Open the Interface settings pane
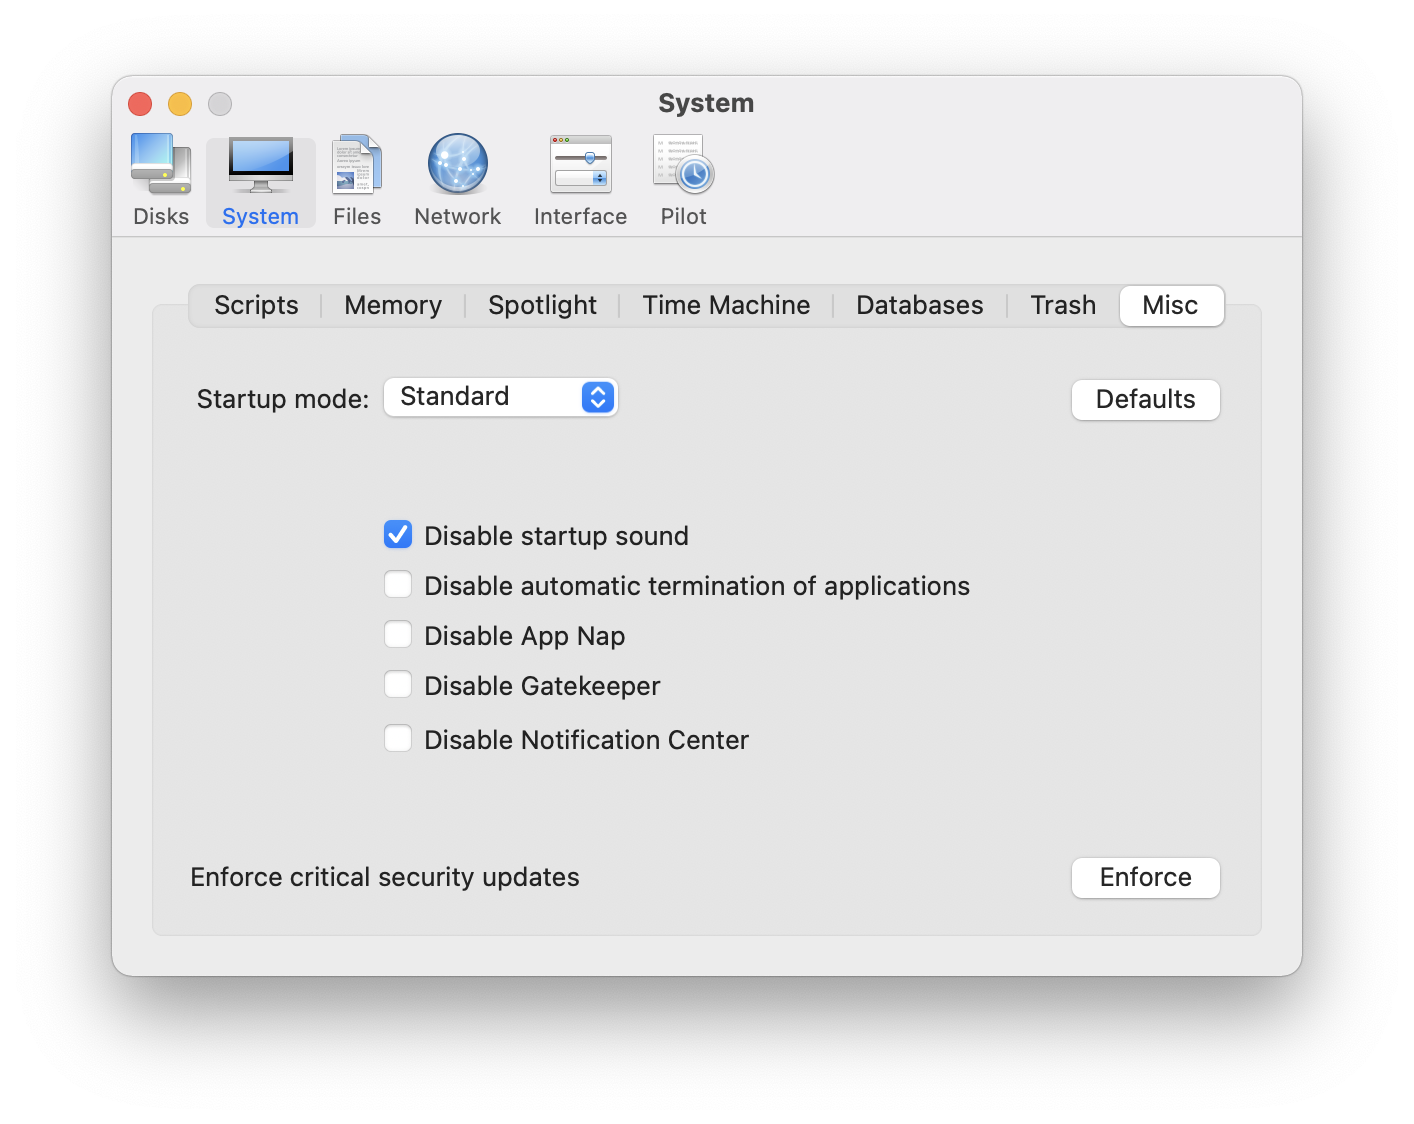 (580, 181)
